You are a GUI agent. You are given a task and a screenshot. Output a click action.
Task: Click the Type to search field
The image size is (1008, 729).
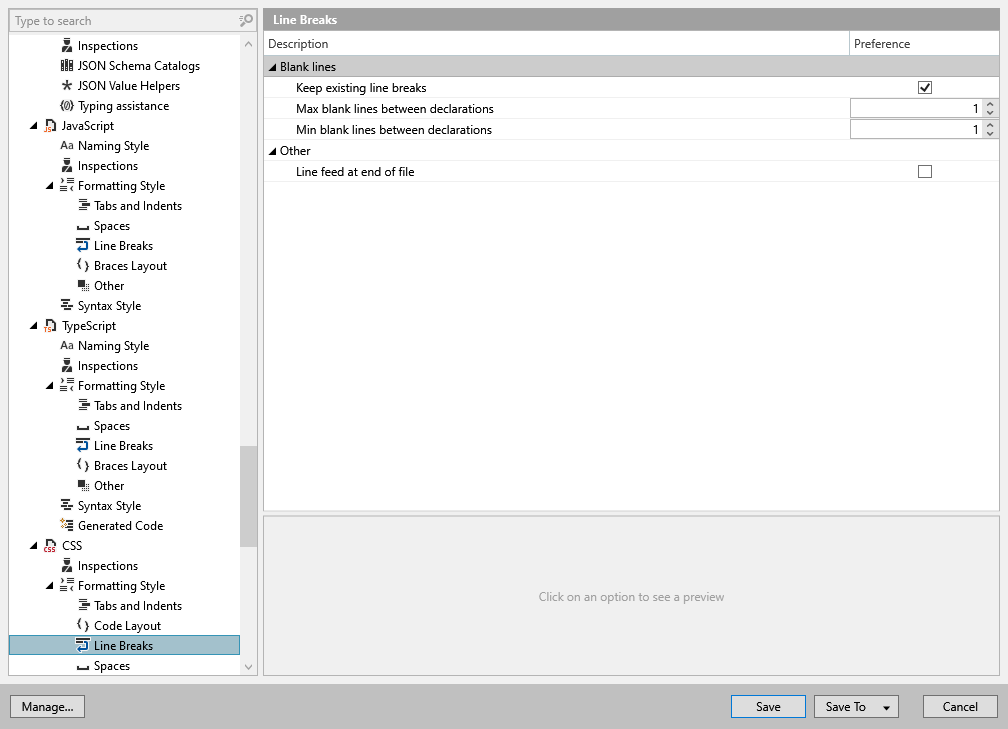click(x=125, y=21)
